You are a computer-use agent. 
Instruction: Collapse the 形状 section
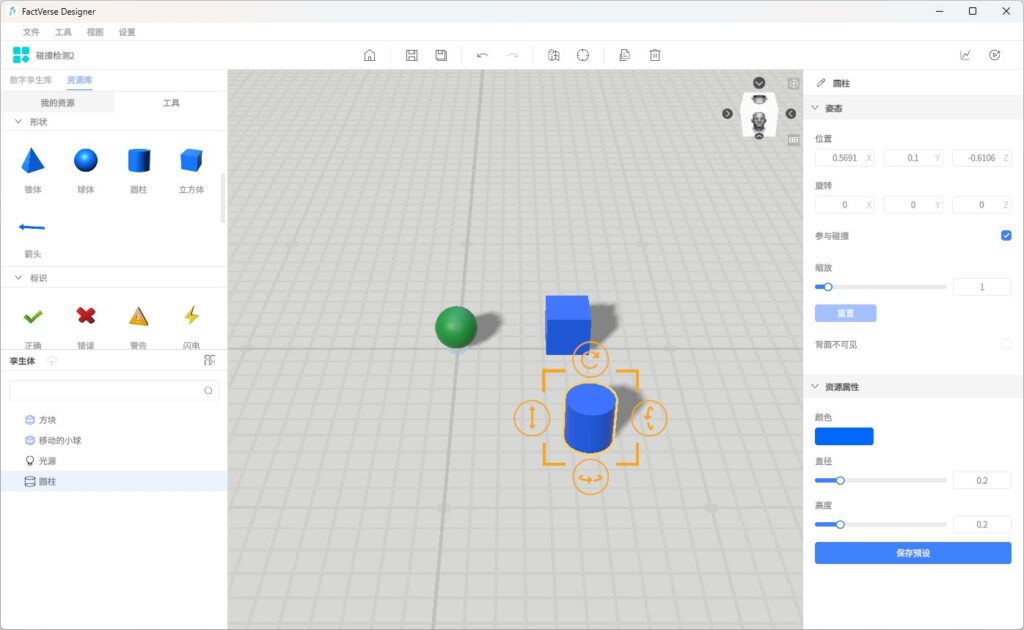pos(18,122)
